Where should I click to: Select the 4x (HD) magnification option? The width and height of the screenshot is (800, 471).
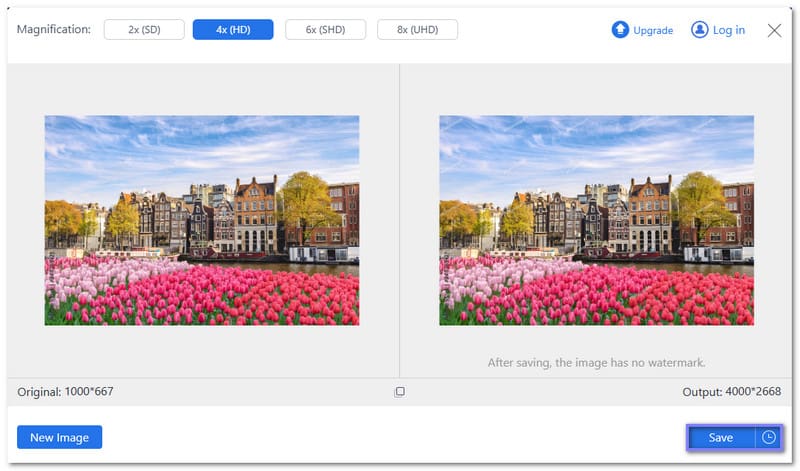[x=233, y=30]
